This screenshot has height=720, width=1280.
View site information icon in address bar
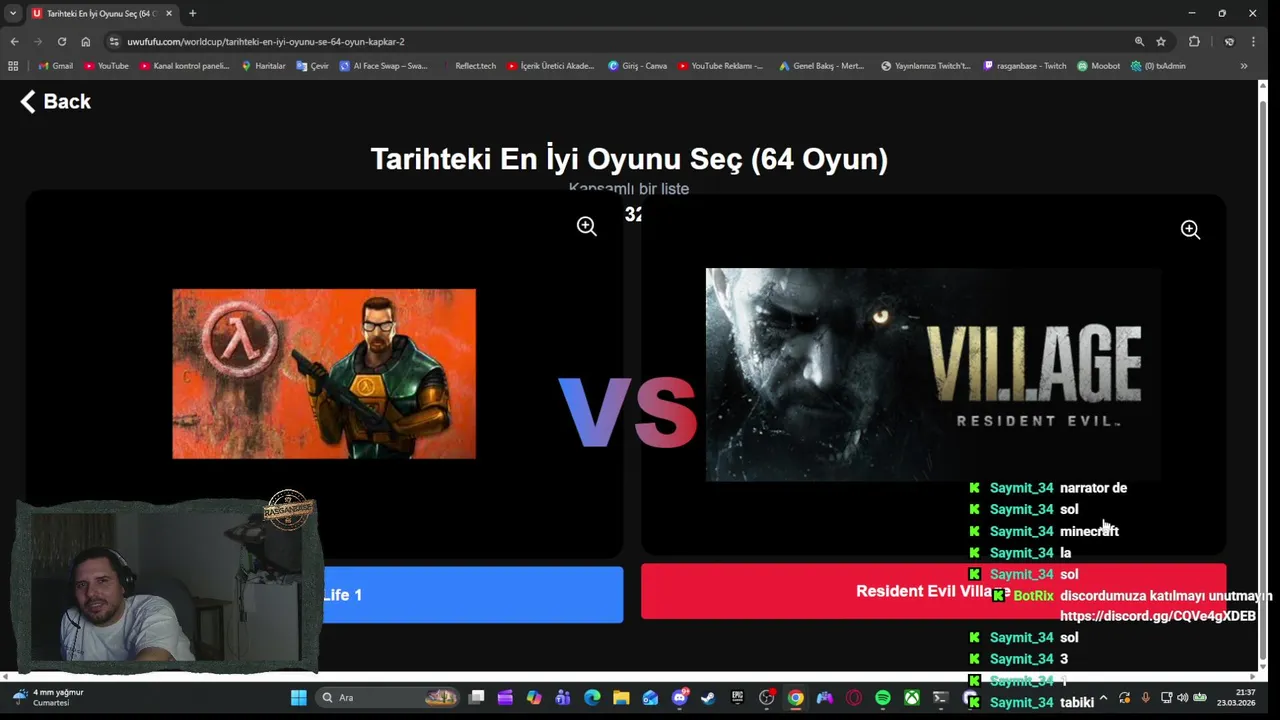click(x=114, y=41)
